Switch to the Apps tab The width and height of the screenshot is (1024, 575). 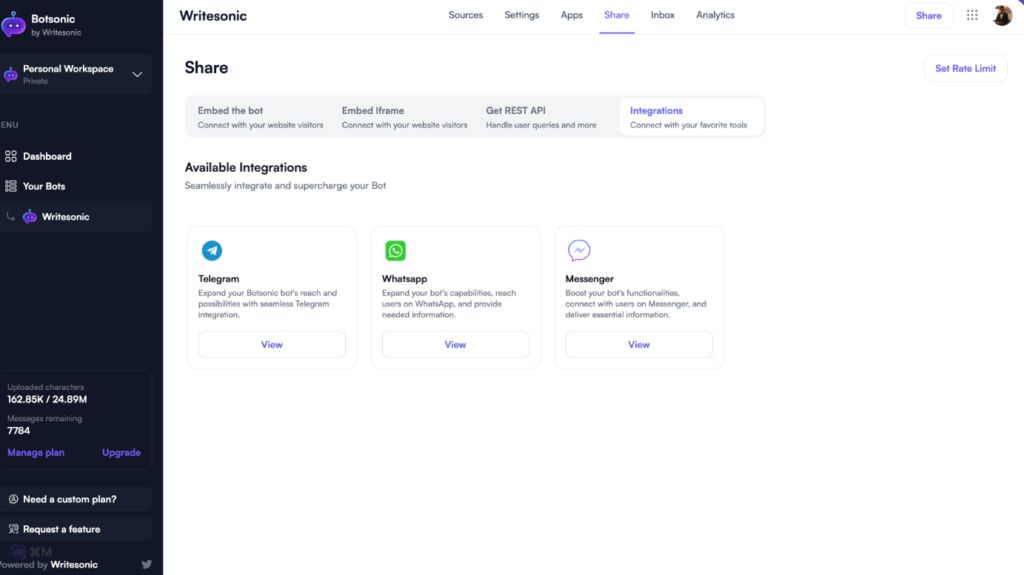(571, 15)
